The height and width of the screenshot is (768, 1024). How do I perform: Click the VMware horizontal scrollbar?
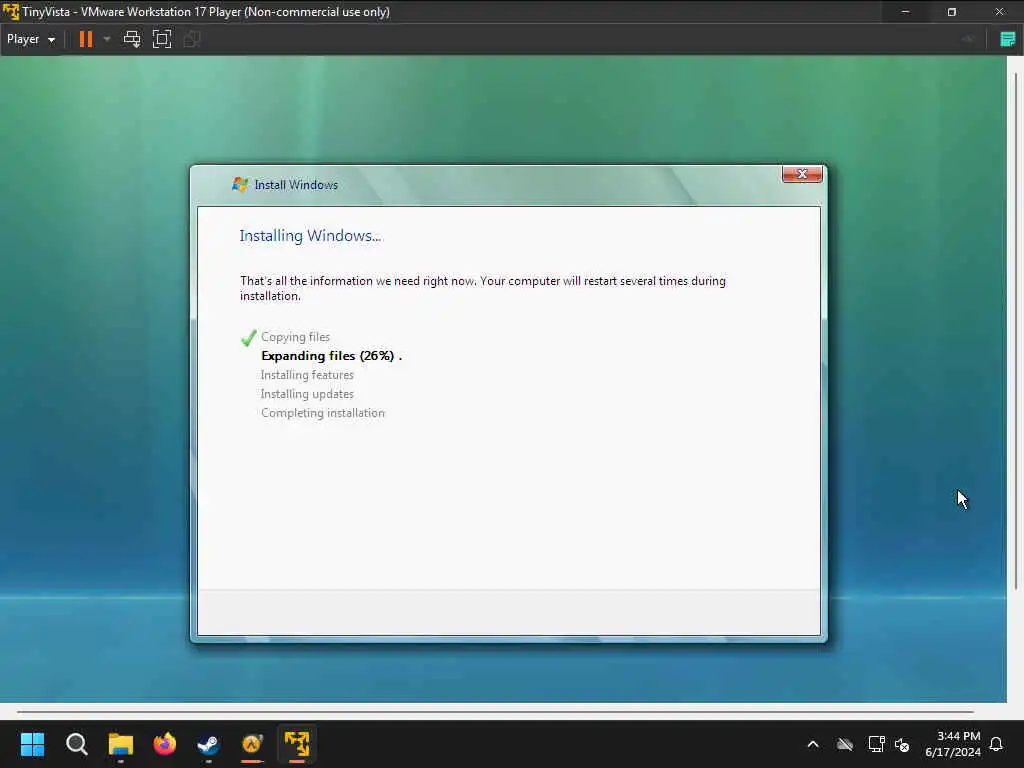[x=495, y=711]
